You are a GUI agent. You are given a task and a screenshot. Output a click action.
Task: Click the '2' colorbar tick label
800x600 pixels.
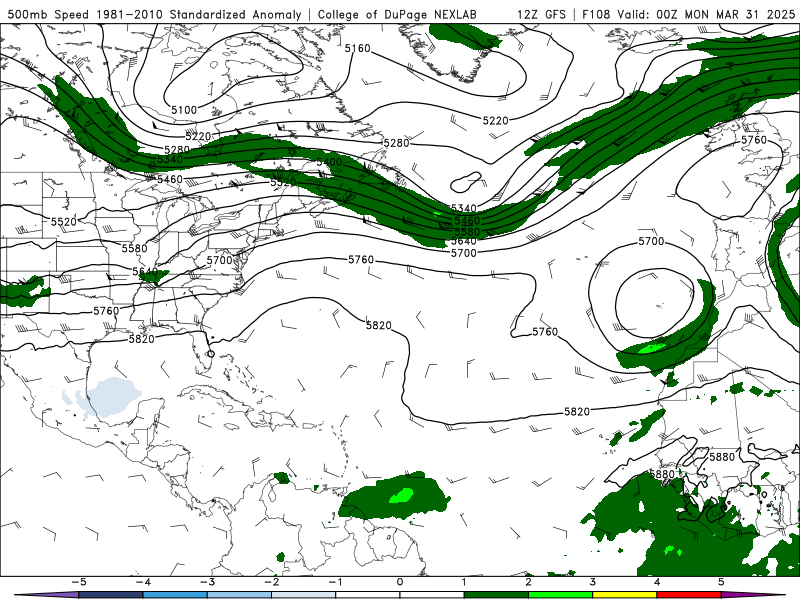[528, 582]
